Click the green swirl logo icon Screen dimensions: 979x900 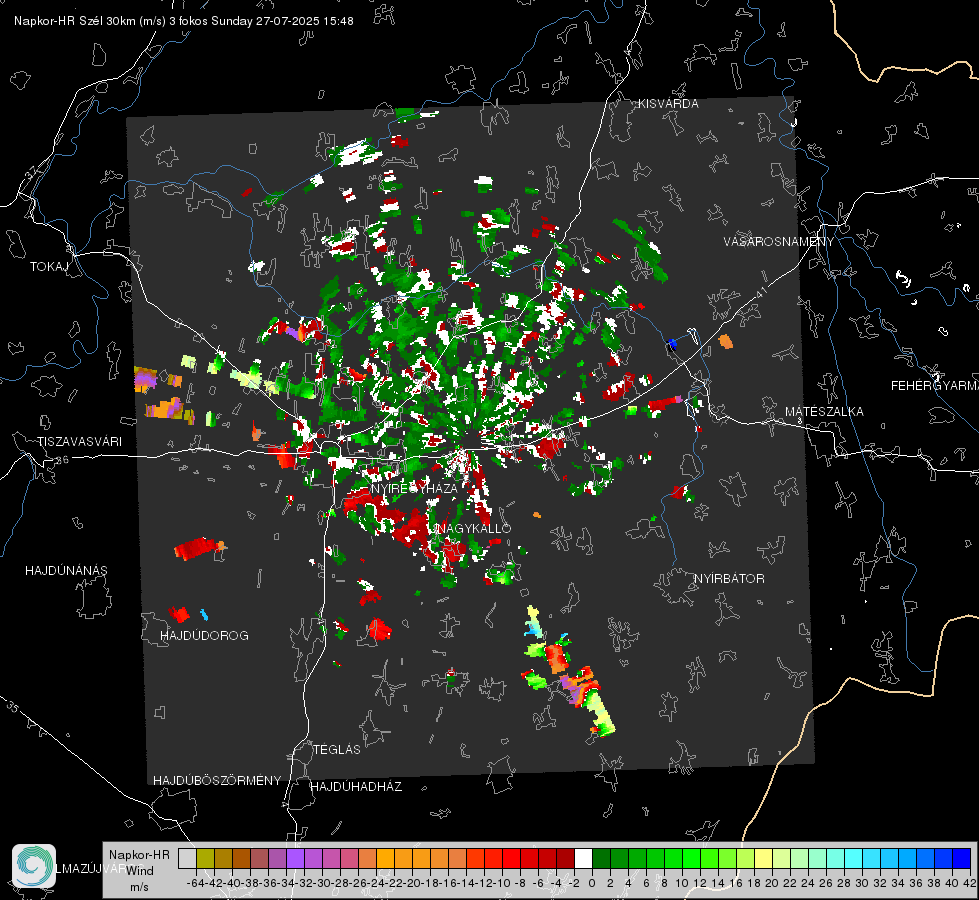[34, 866]
